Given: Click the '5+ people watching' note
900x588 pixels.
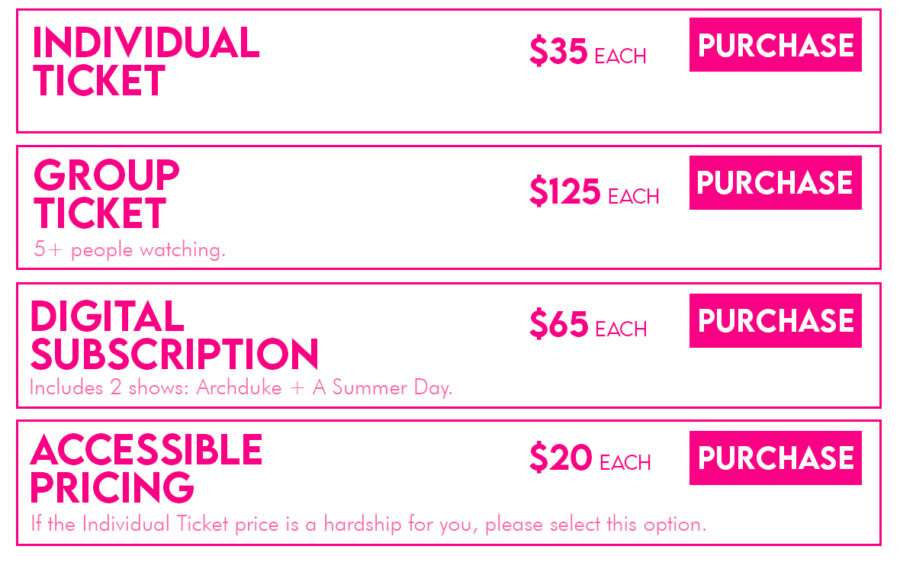Looking at the screenshot, I should coord(130,250).
